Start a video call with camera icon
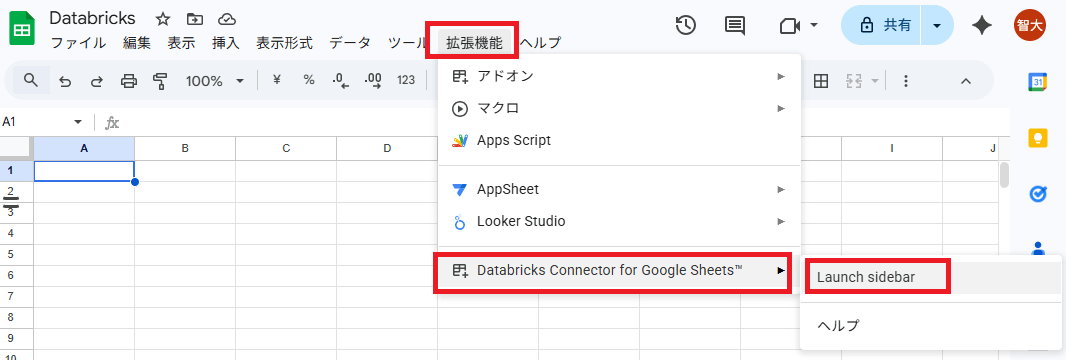 (789, 26)
